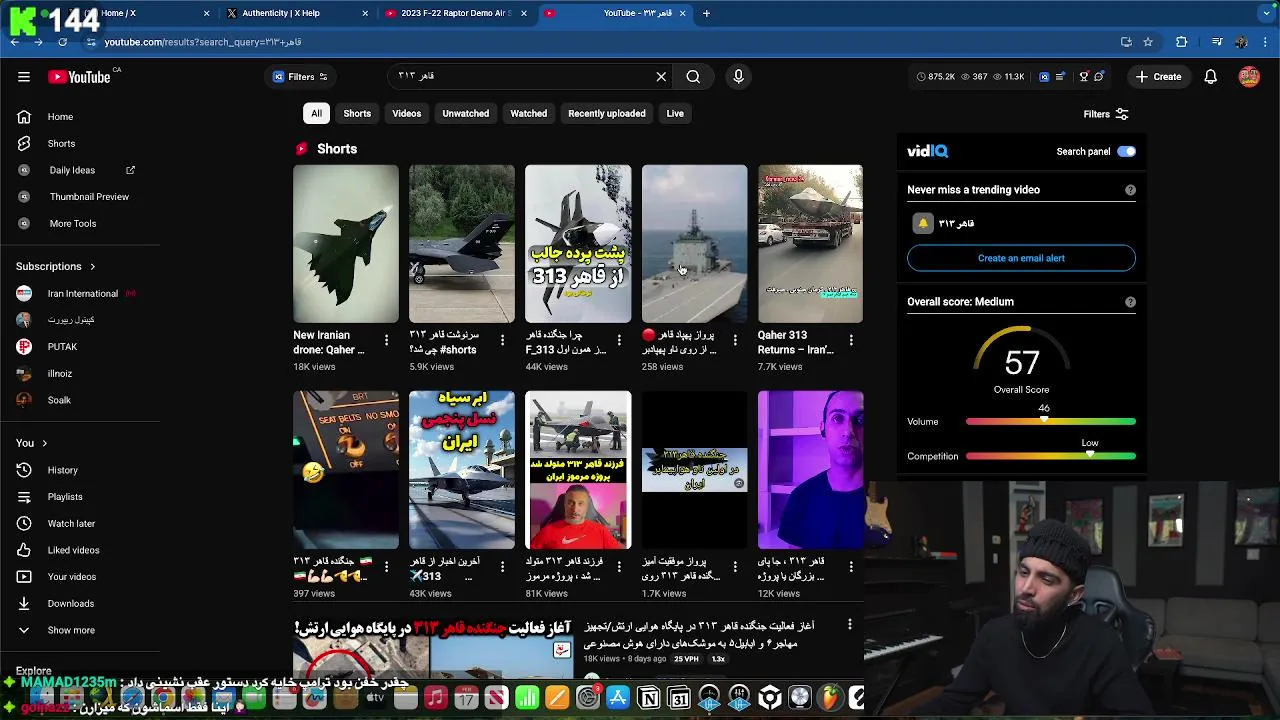Screen dimensions: 1280x720
Task: Open the notifications bell
Action: 1211,77
